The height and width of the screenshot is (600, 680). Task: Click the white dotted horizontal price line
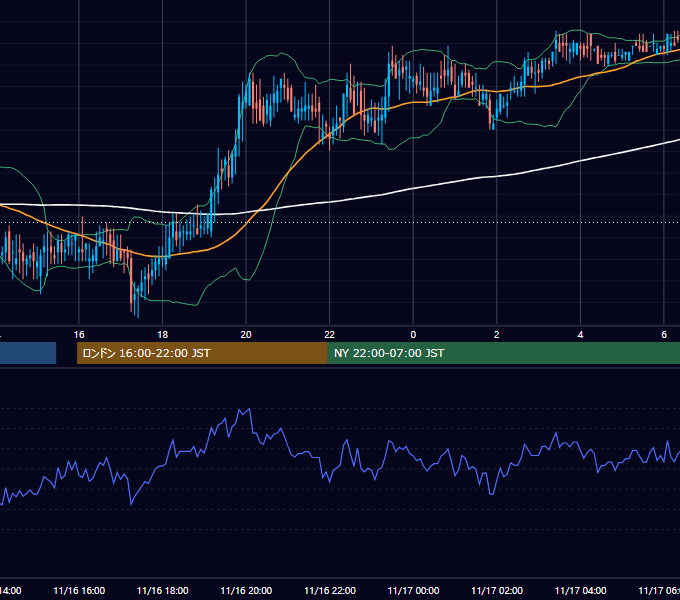(x=340, y=222)
